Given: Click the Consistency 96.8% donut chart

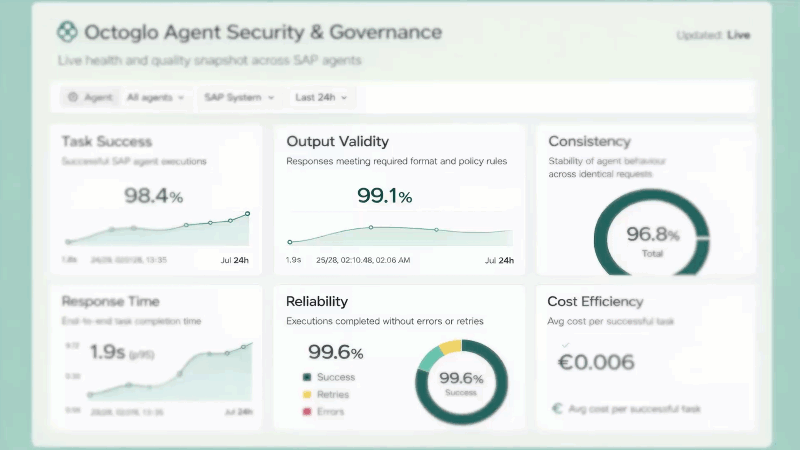Looking at the screenshot, I should coord(652,233).
